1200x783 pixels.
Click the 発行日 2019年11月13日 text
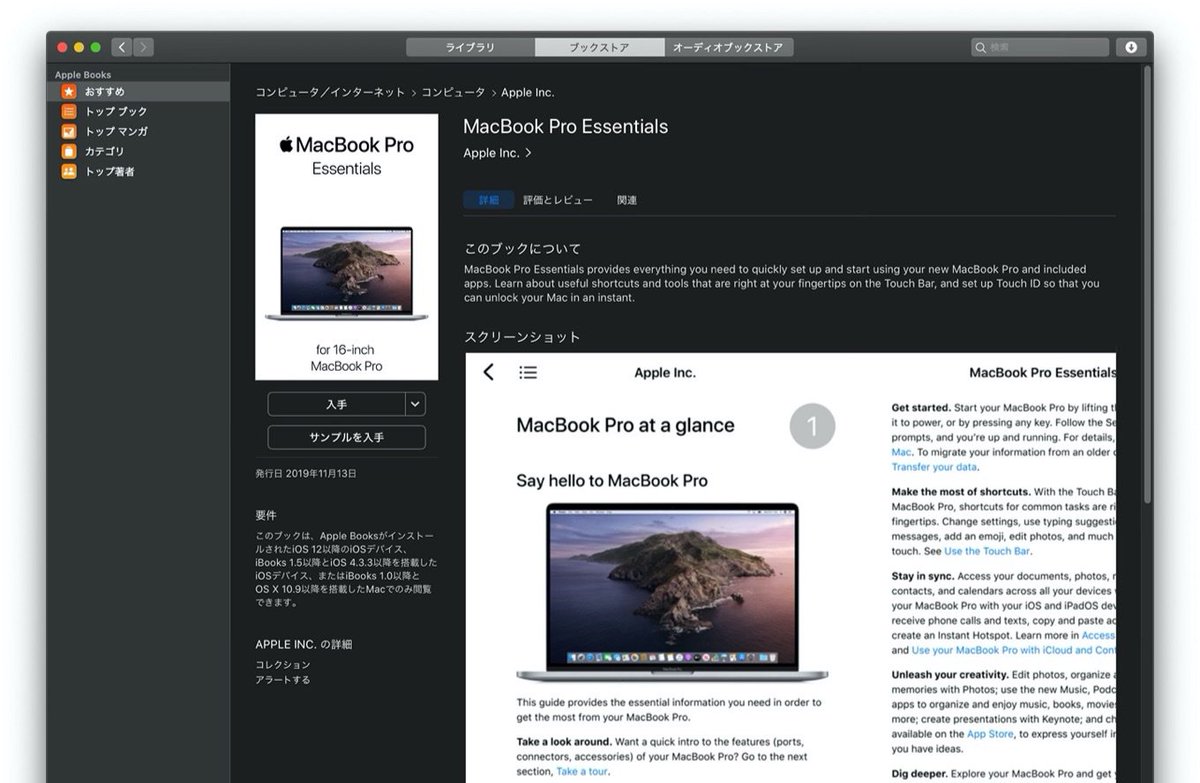click(306, 473)
